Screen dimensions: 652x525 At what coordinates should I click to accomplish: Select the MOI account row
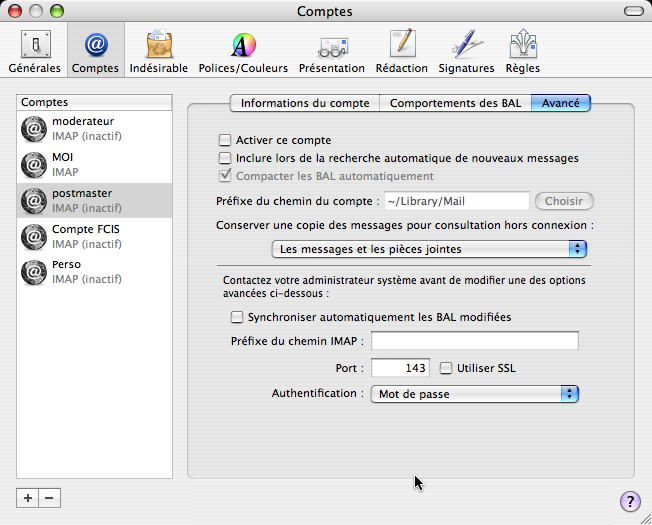(94, 165)
